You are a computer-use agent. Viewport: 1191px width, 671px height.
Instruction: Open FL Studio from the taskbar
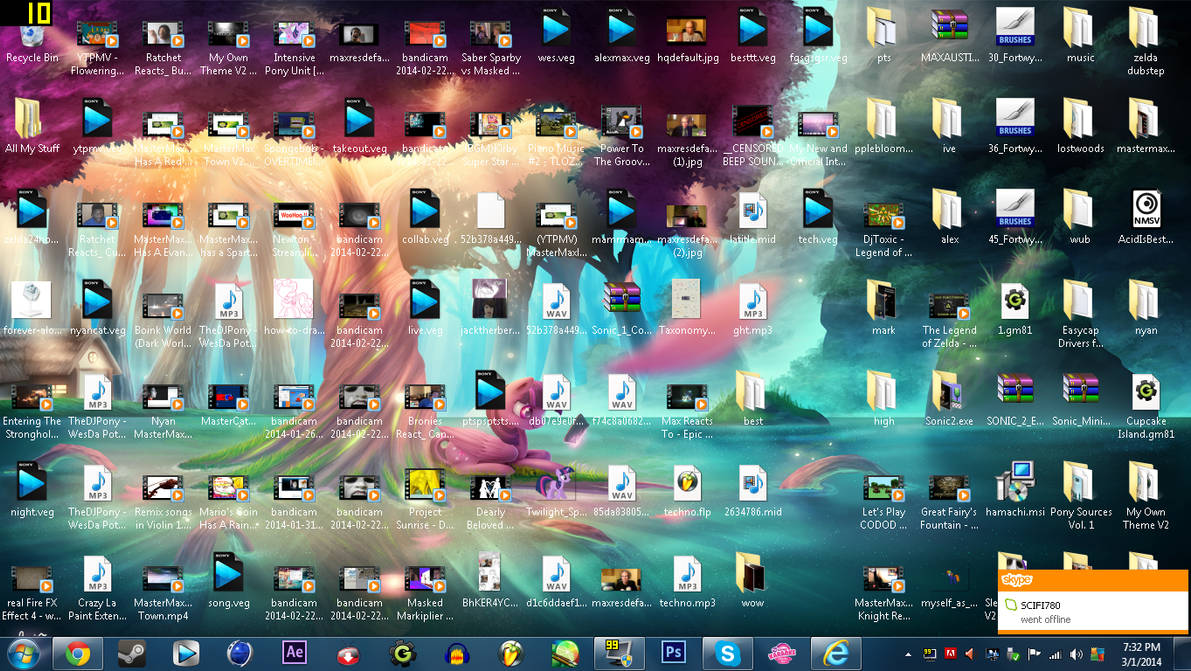point(510,655)
